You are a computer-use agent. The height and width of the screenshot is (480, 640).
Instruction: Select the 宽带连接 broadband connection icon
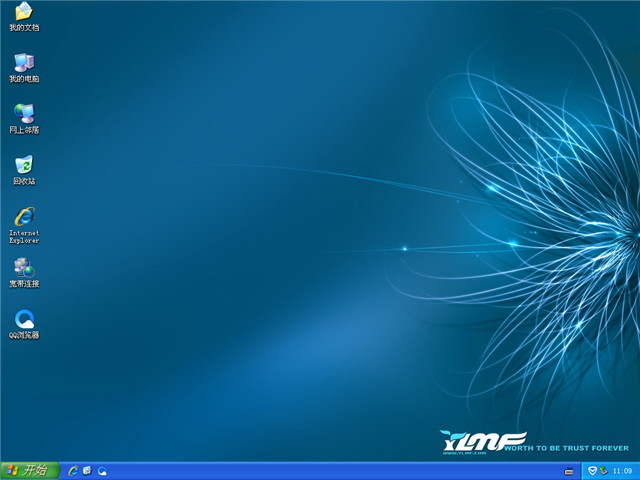(24, 267)
